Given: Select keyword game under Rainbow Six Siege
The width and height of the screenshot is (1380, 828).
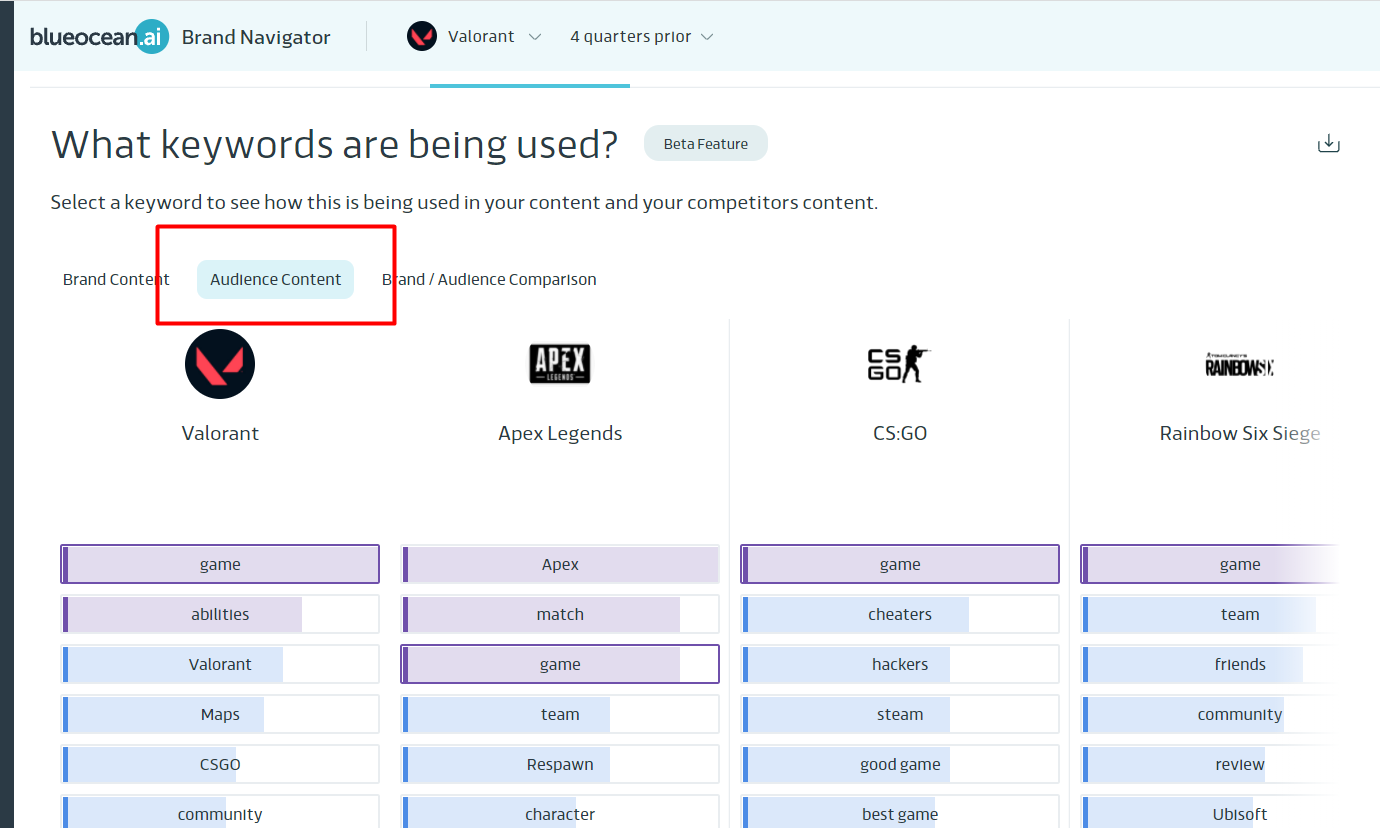Looking at the screenshot, I should pos(1210,565).
